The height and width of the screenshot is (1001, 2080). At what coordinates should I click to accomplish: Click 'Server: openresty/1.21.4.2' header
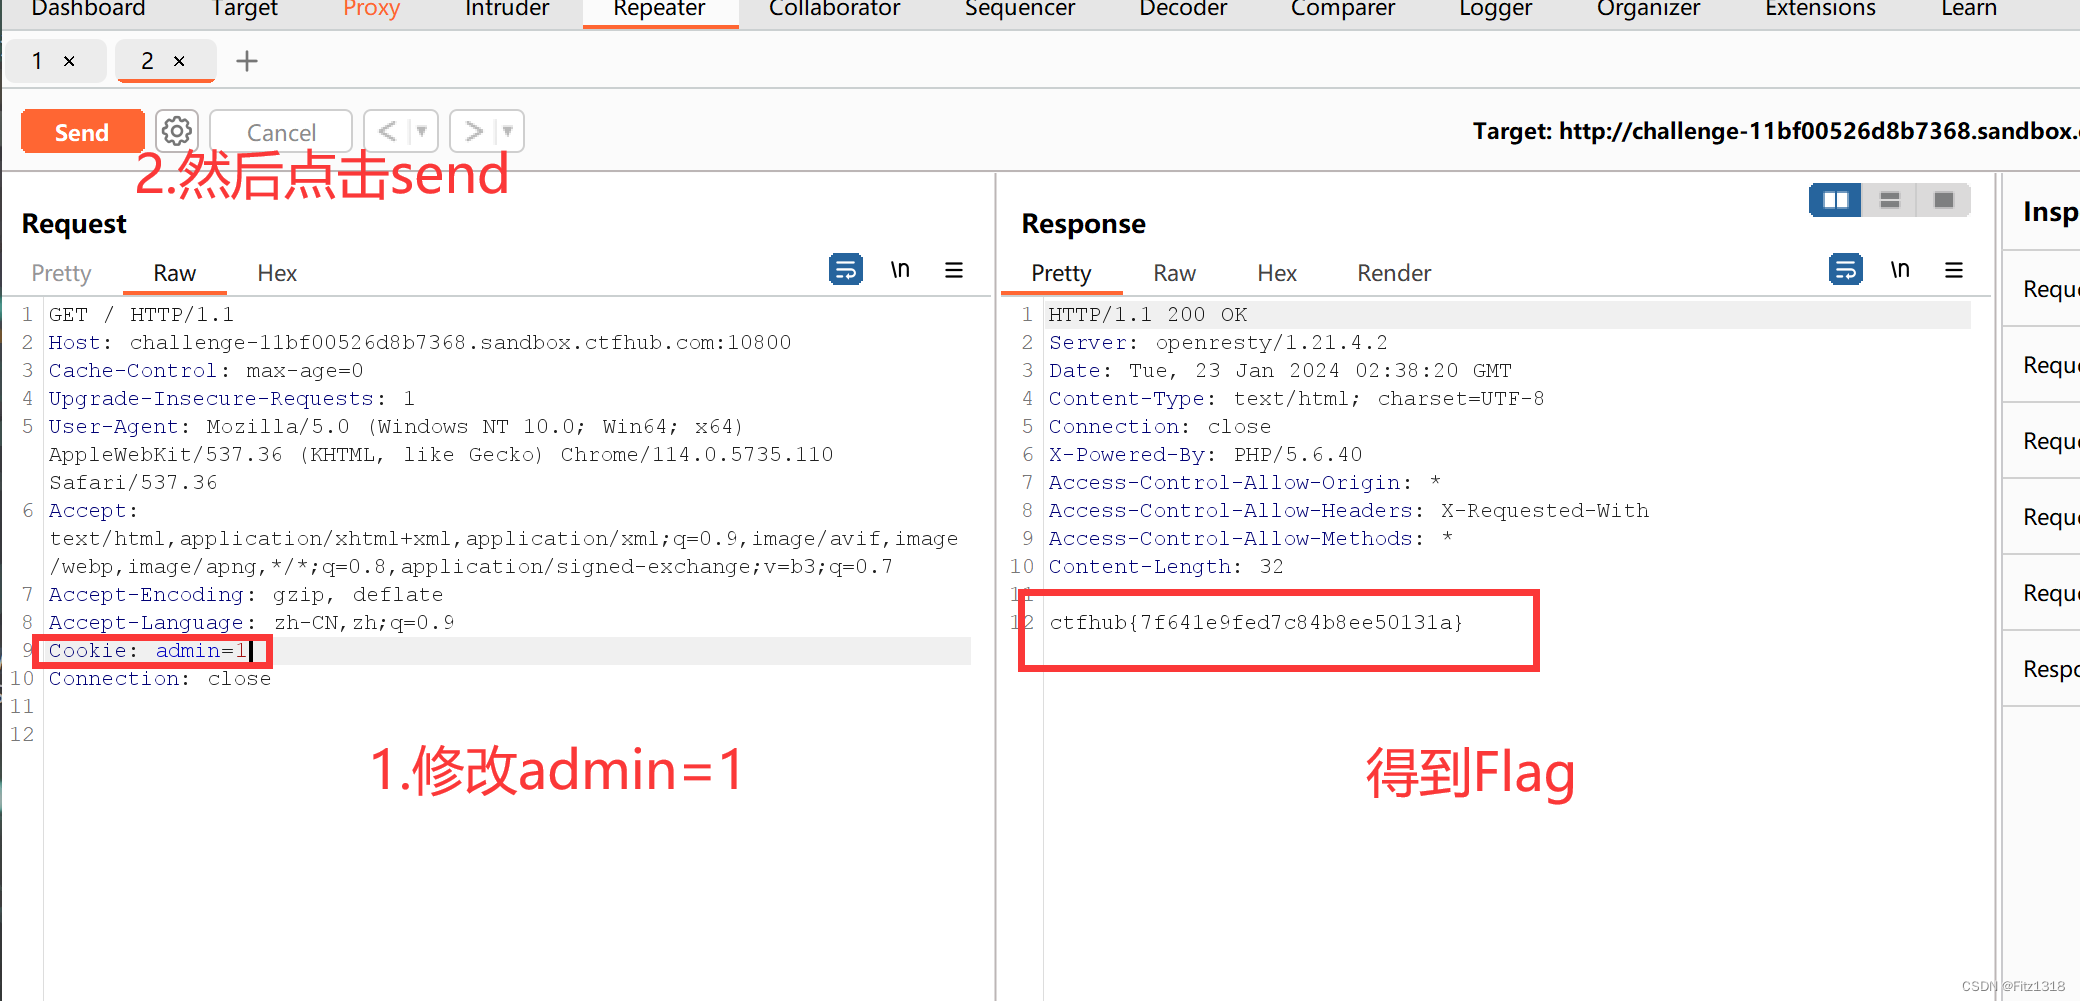click(1218, 343)
